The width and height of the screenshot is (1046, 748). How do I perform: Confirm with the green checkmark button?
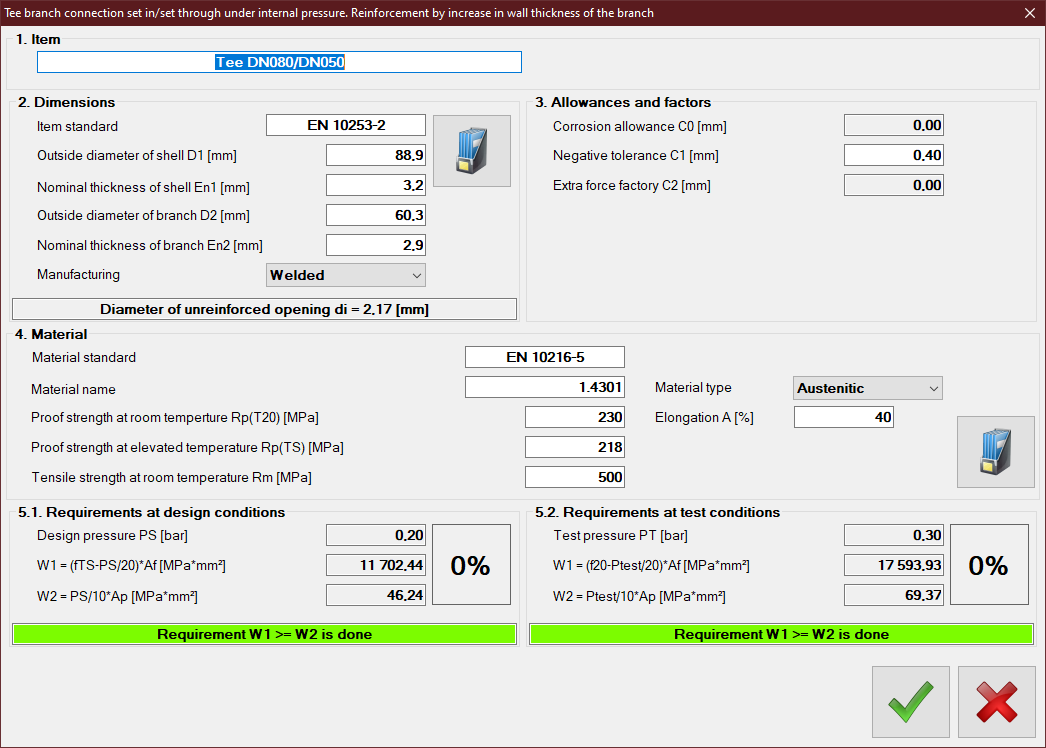tap(910, 701)
